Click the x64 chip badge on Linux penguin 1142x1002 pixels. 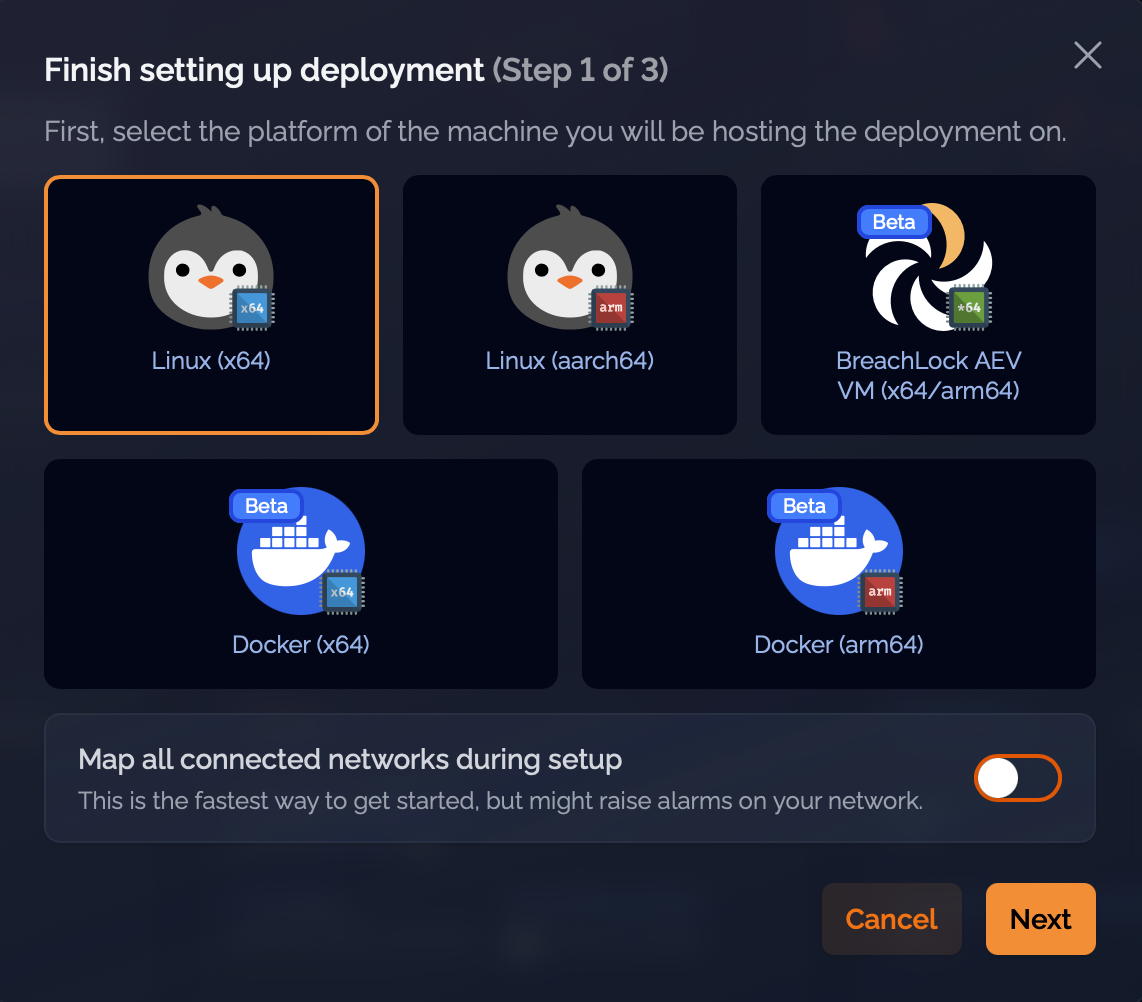pos(252,308)
